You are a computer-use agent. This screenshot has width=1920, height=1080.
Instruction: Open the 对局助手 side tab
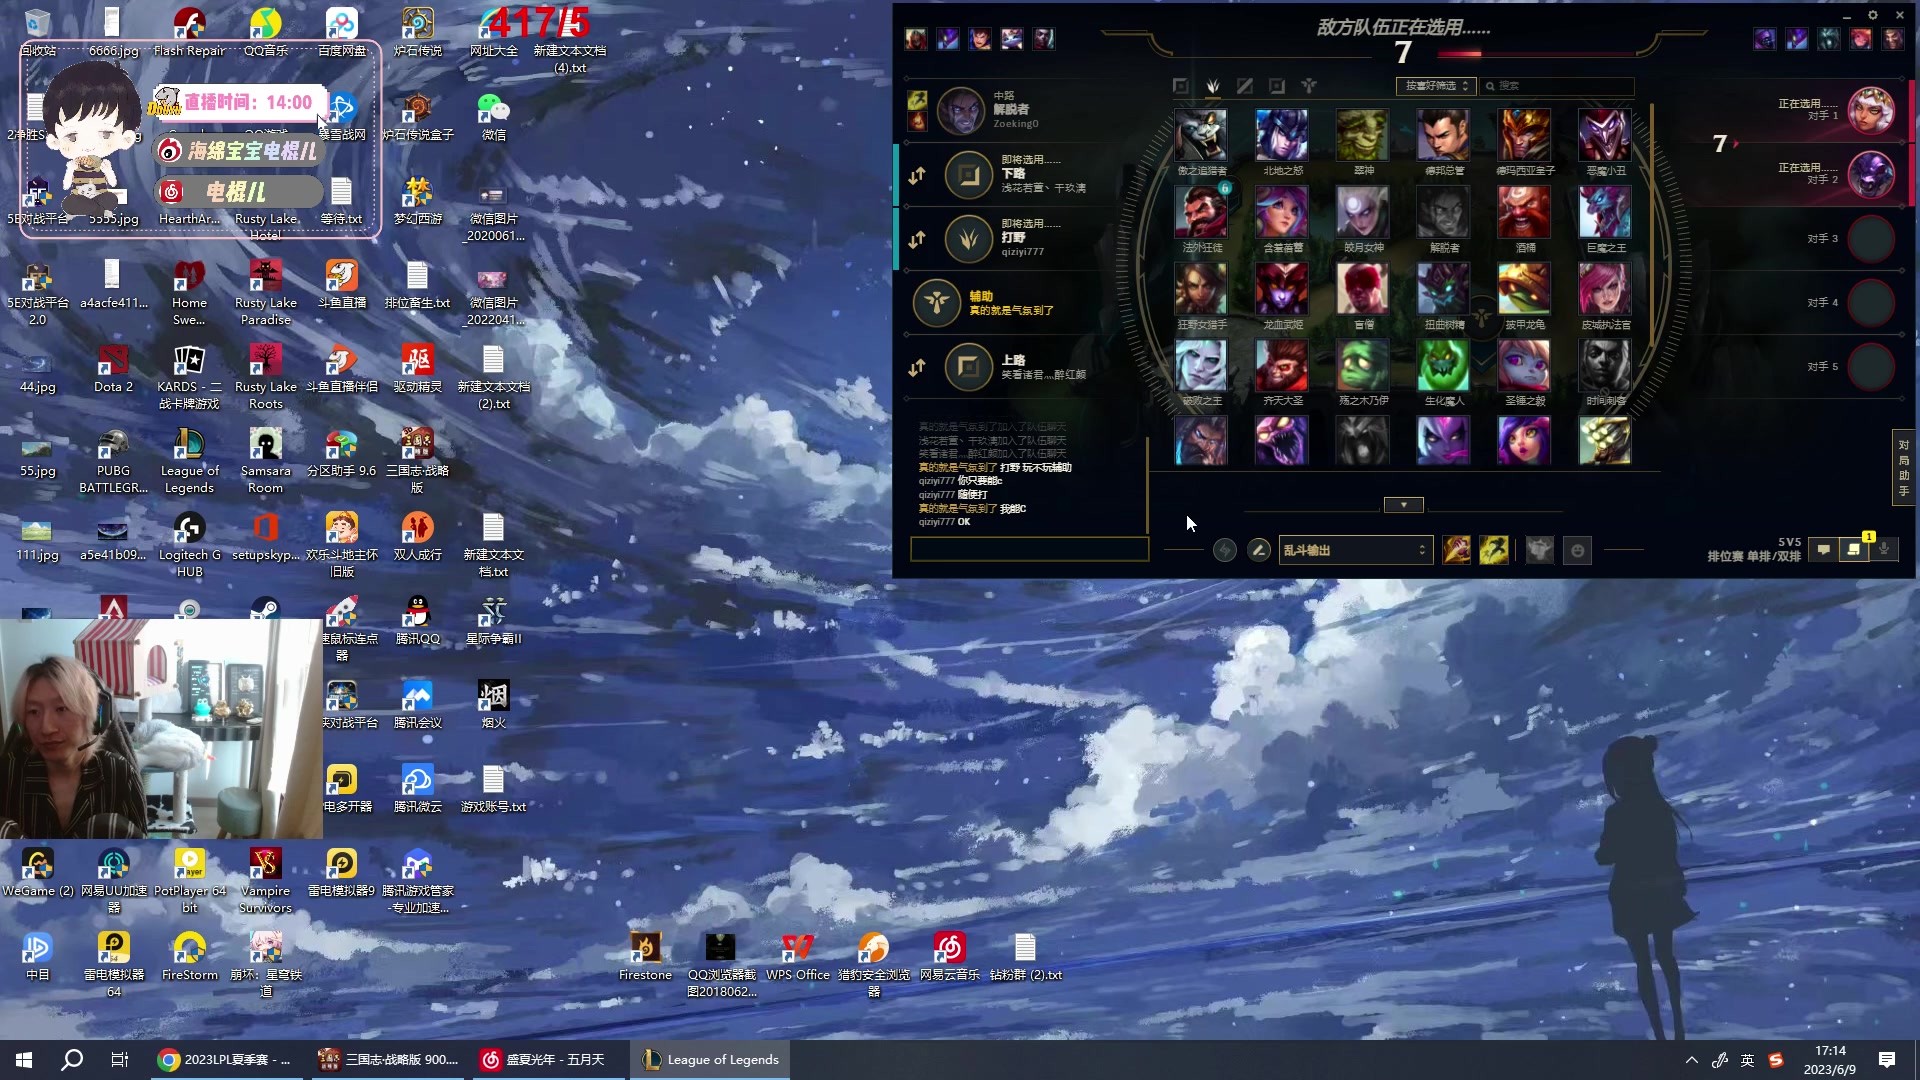[x=1903, y=468]
